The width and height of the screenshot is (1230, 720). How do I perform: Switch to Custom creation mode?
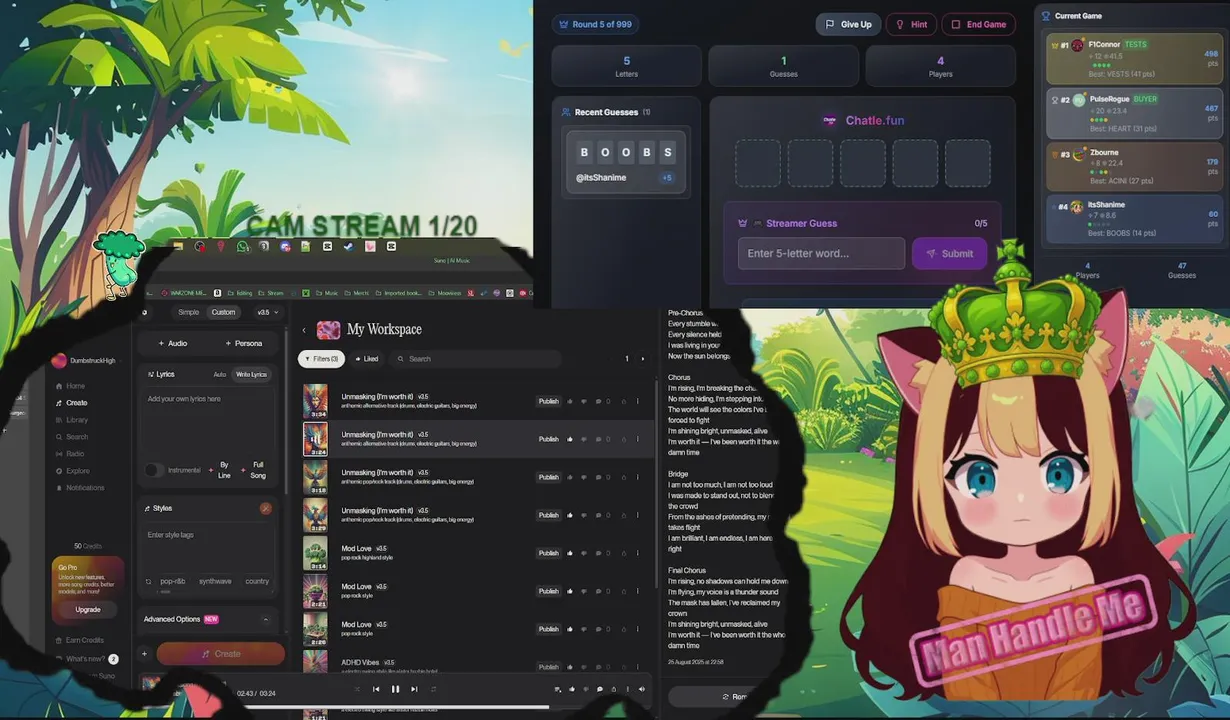coord(223,312)
